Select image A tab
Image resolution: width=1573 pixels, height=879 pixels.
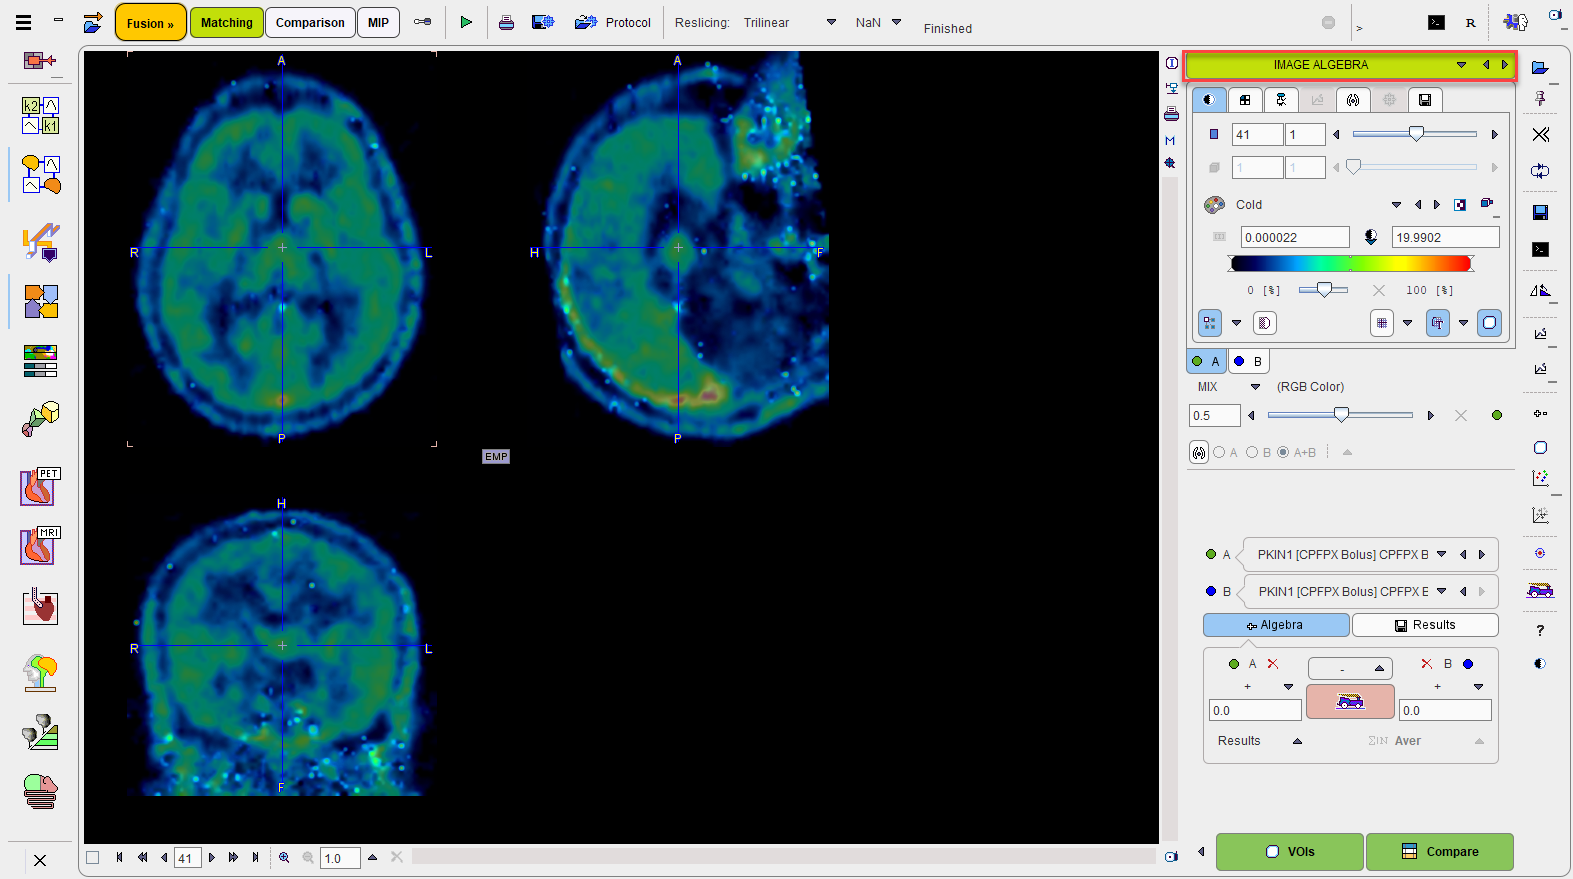pyautogui.click(x=1206, y=361)
